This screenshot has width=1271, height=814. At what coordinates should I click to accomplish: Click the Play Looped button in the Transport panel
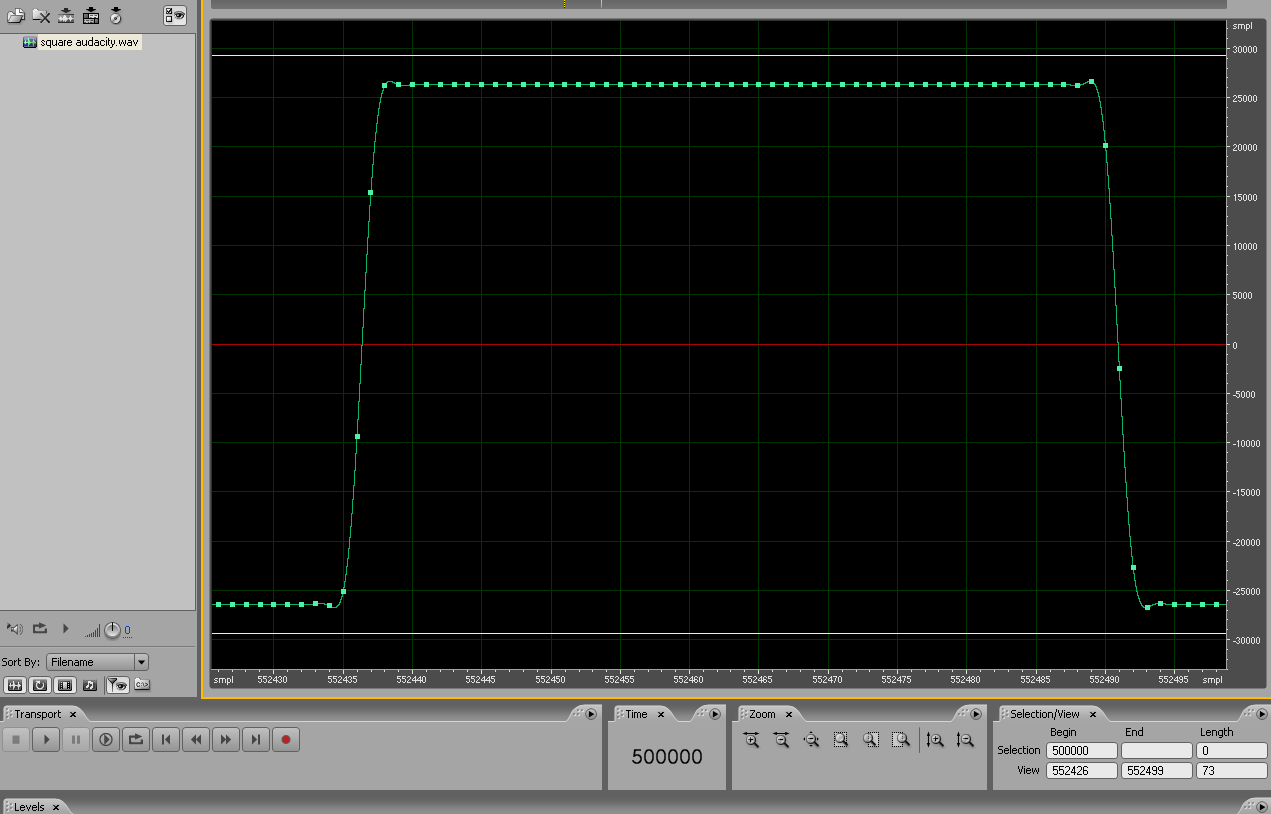click(136, 740)
